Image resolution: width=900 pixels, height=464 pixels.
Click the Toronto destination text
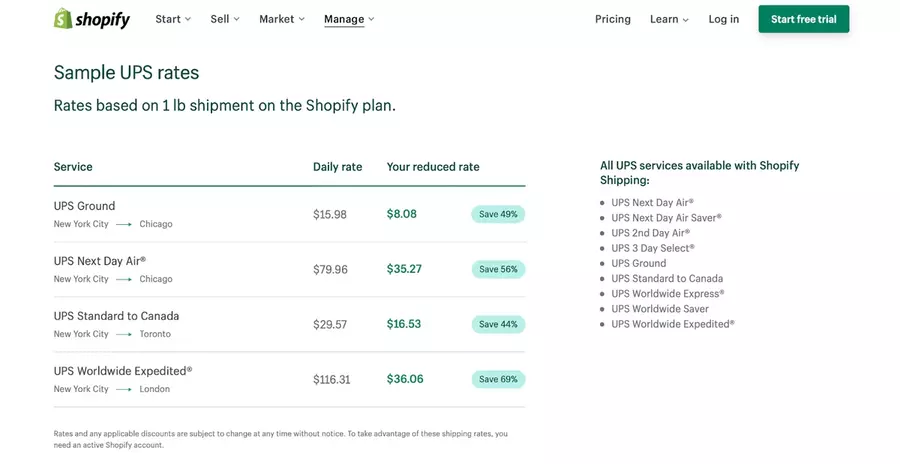[155, 334]
